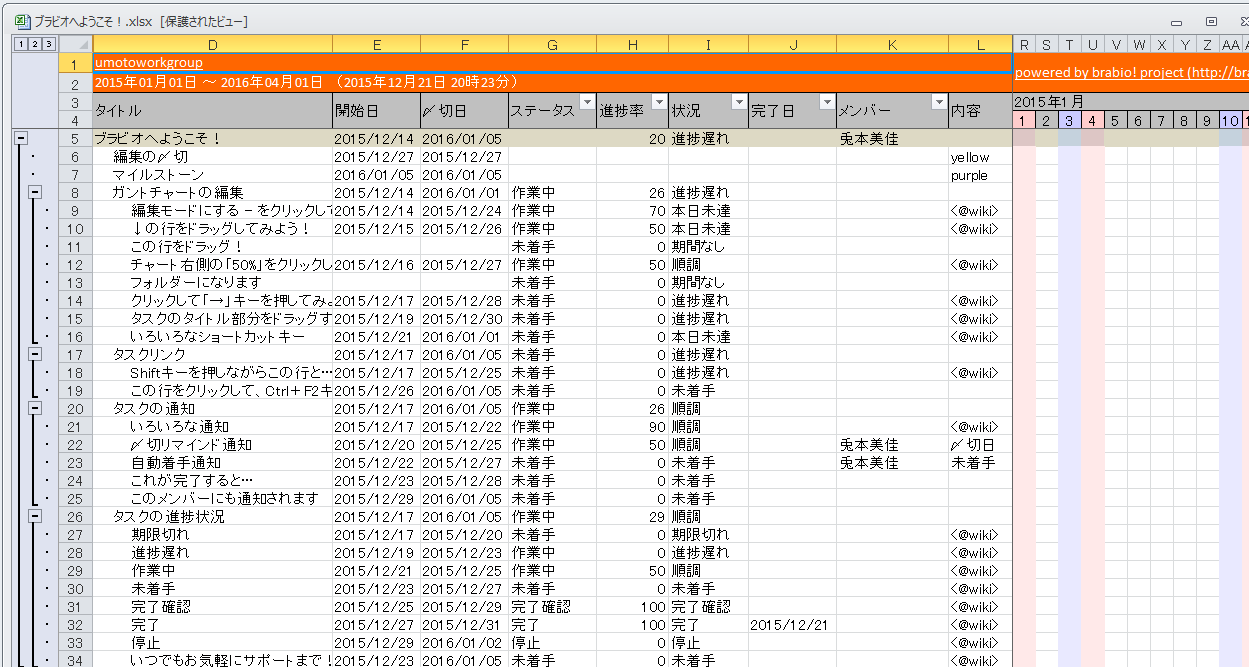
Task: Click progress value 70 in row 9
Action: [633, 211]
